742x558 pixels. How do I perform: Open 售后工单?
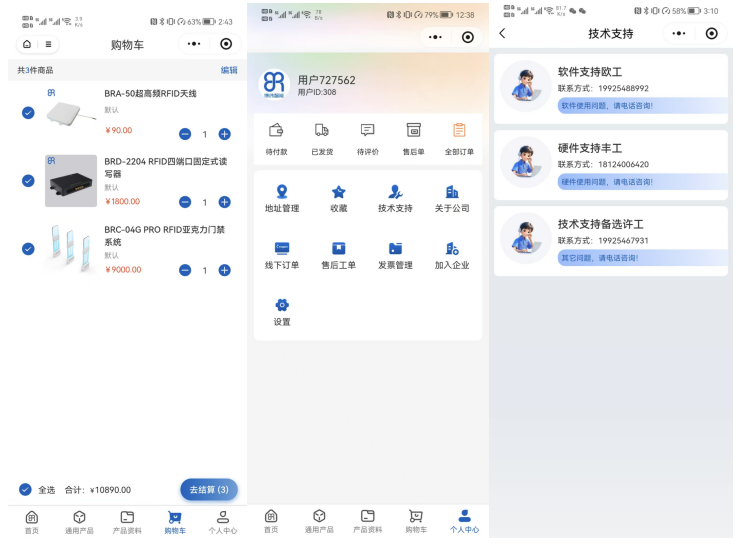click(x=339, y=255)
